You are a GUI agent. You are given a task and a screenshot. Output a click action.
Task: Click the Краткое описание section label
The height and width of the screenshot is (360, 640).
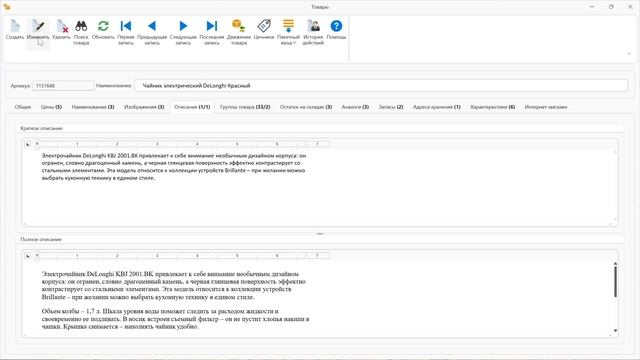pyautogui.click(x=41, y=128)
